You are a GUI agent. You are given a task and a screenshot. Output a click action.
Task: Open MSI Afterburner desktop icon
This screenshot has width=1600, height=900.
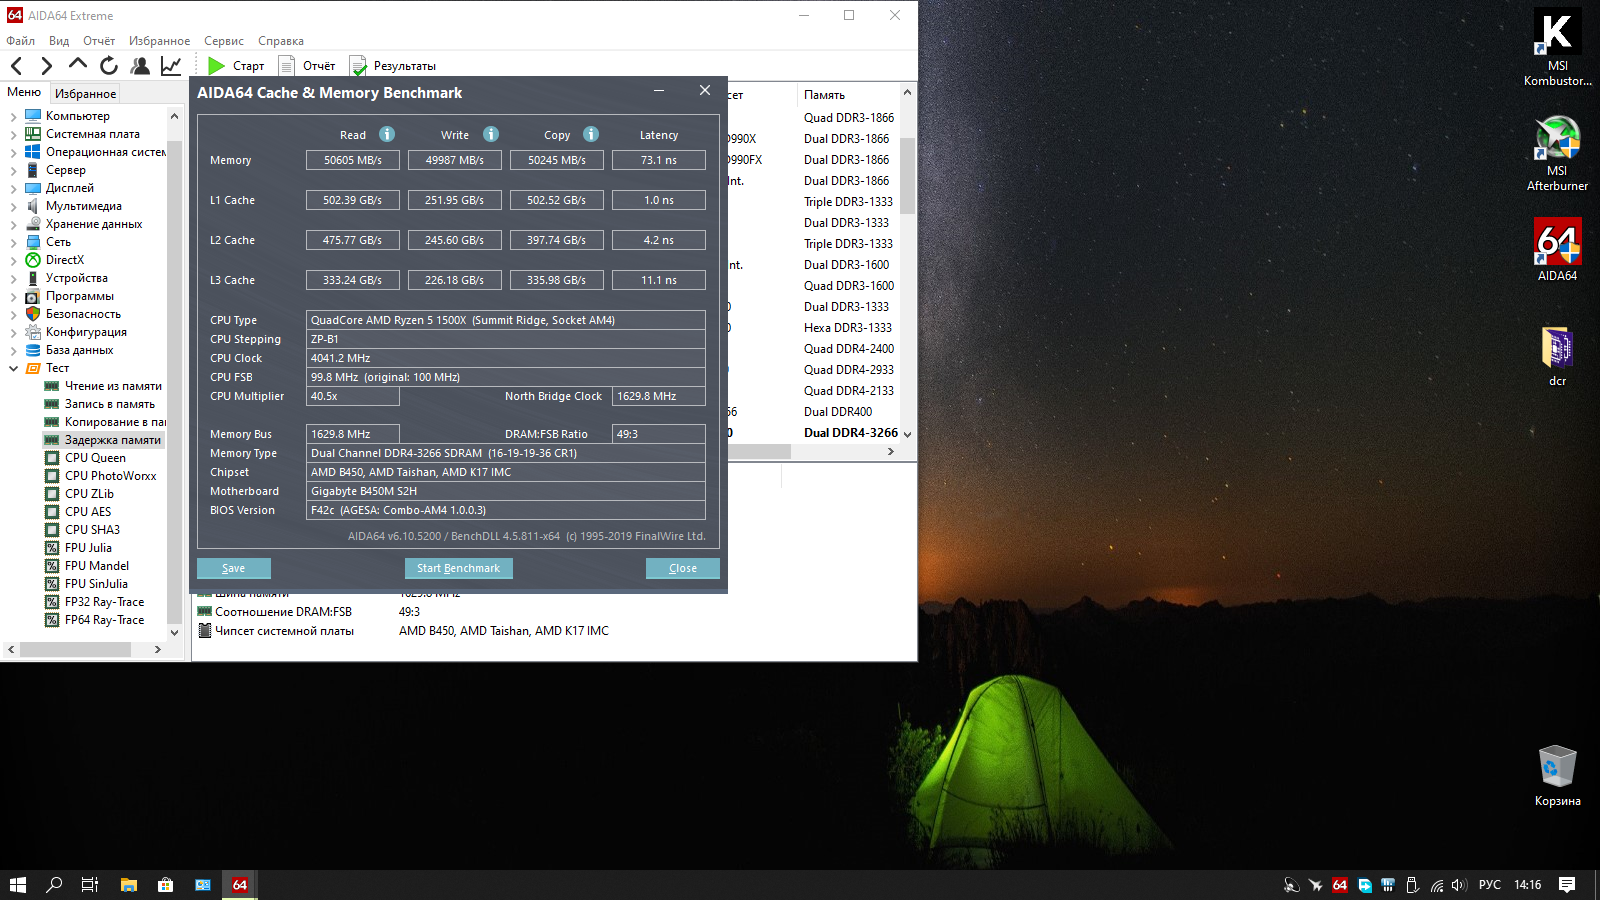1557,153
